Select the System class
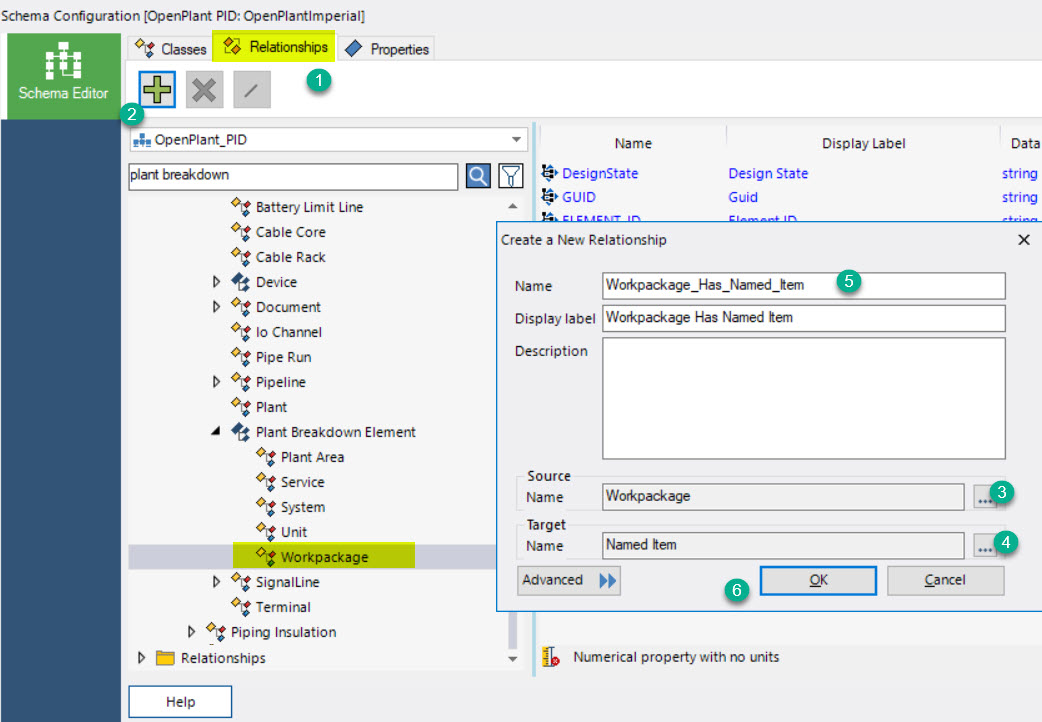The width and height of the screenshot is (1042, 722). click(x=302, y=507)
